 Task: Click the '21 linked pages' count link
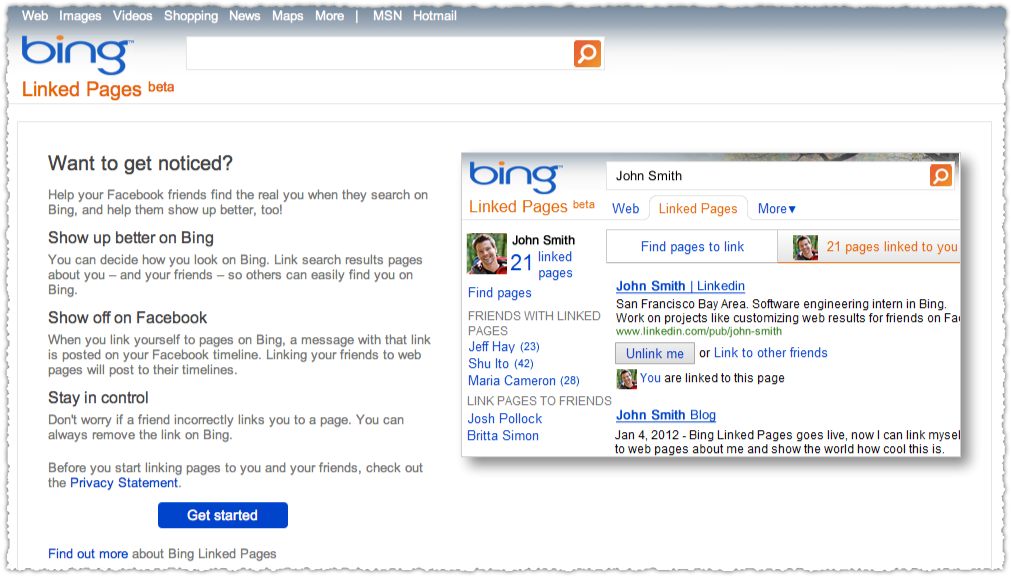[541, 264]
